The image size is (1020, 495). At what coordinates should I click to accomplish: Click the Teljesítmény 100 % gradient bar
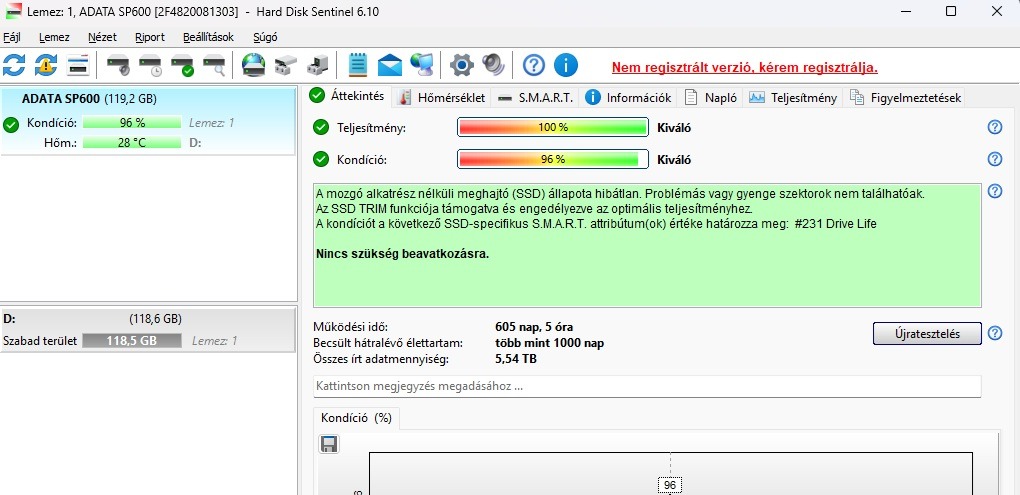click(553, 127)
